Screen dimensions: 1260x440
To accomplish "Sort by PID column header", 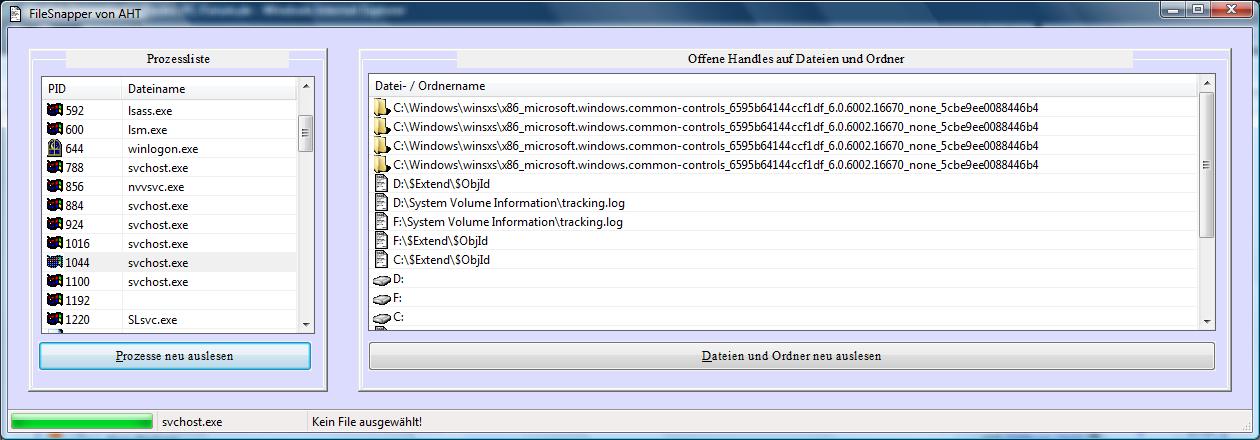I will [80, 89].
